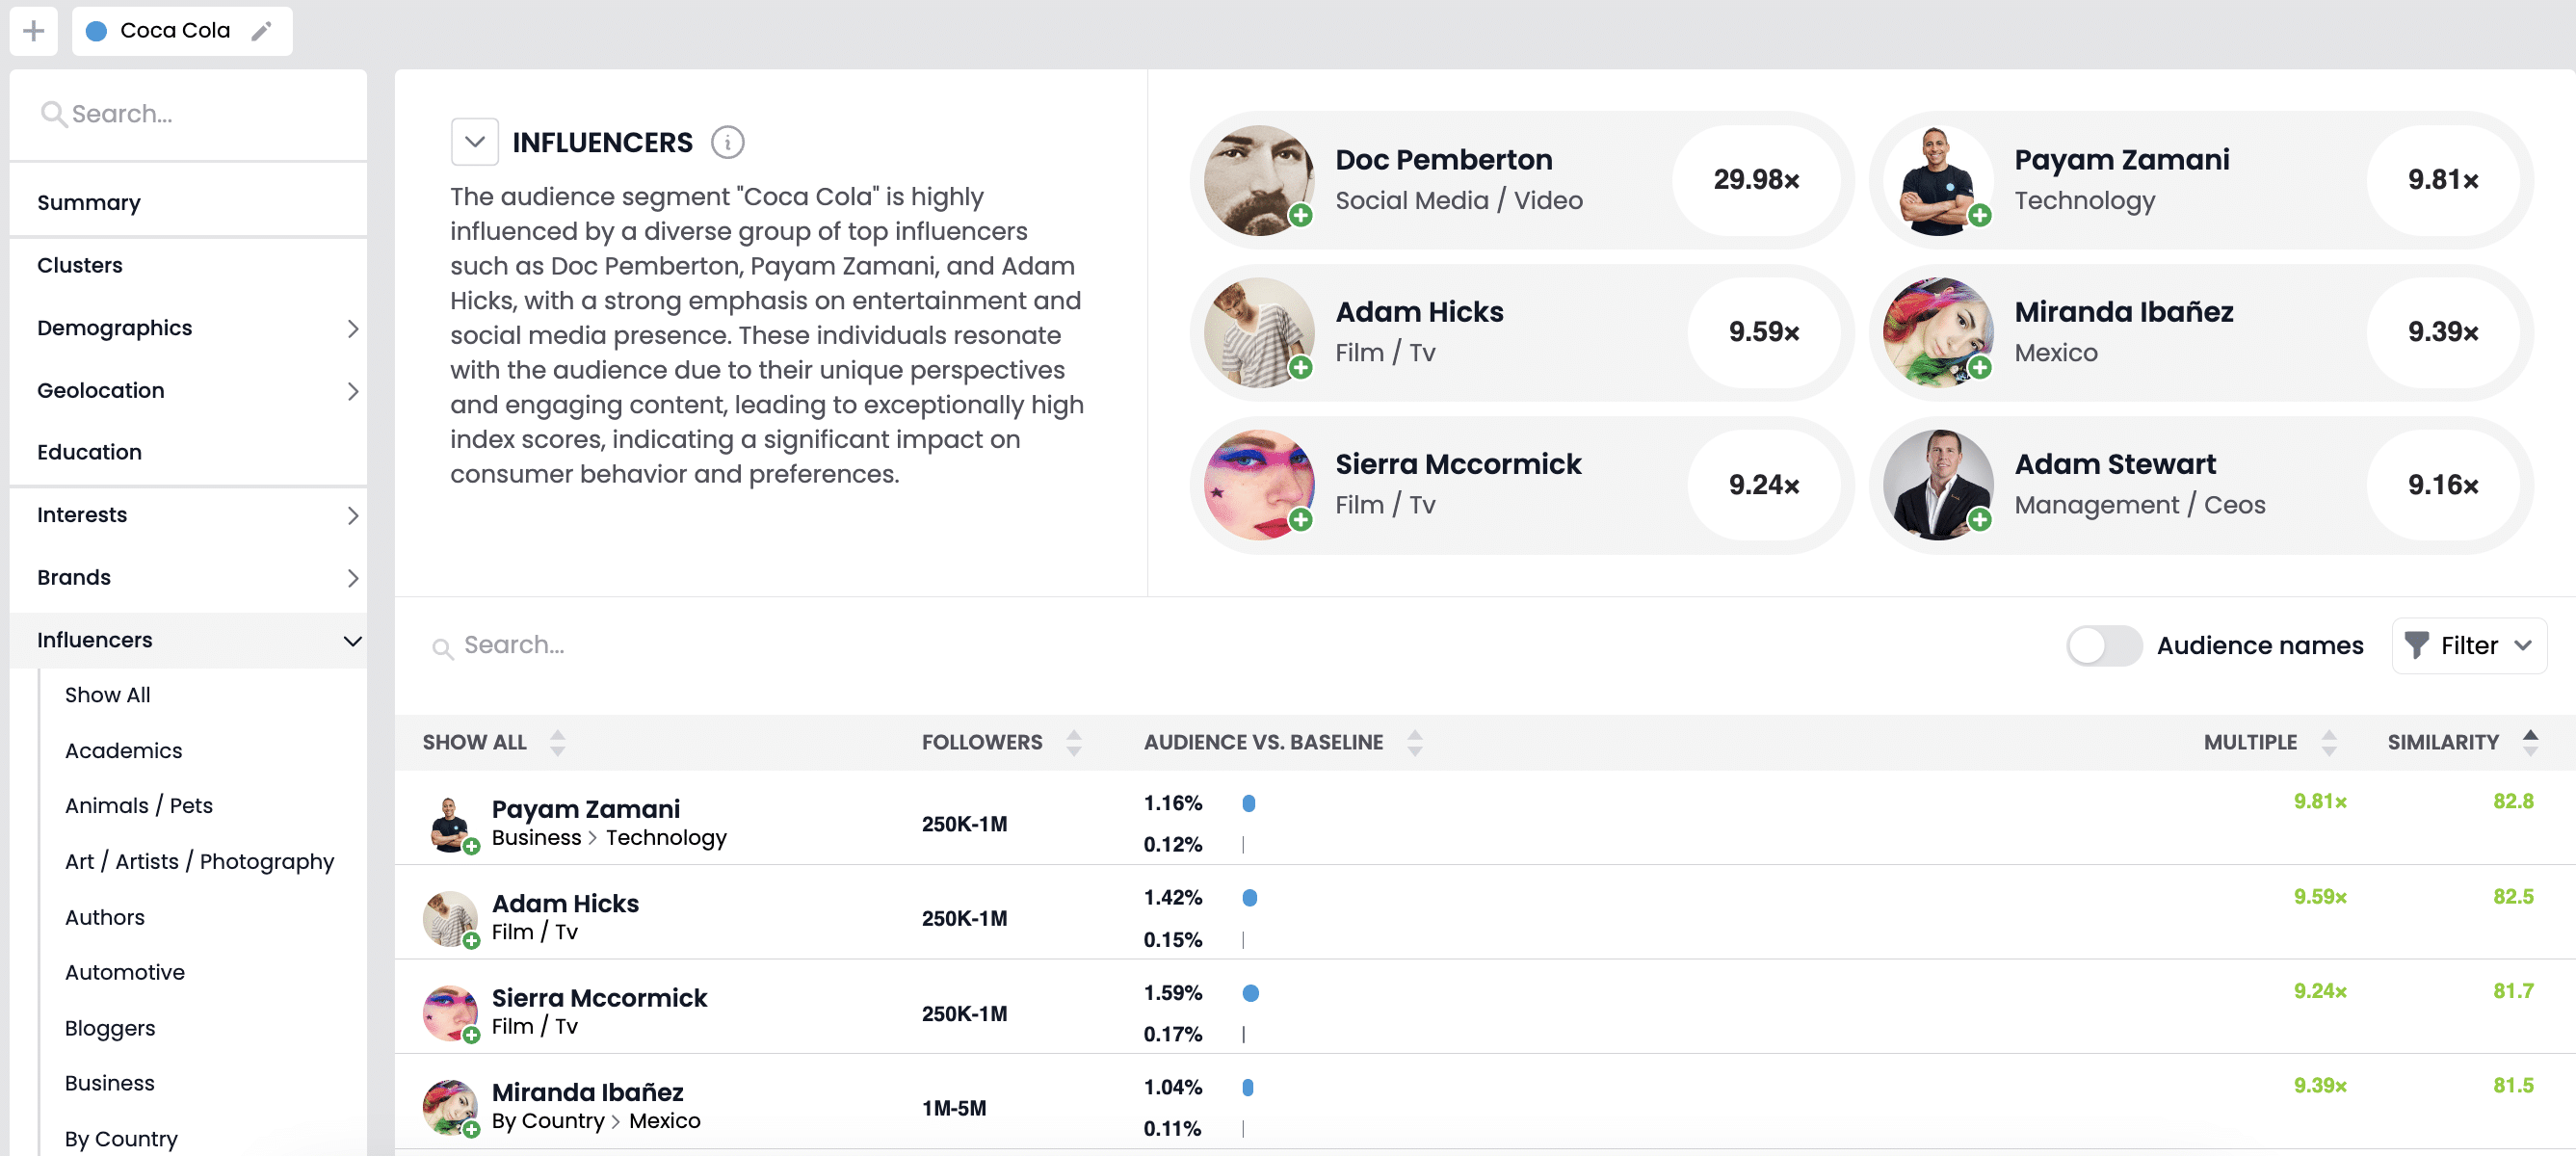
Task: Expand Interests in the sidebar
Action: point(352,515)
